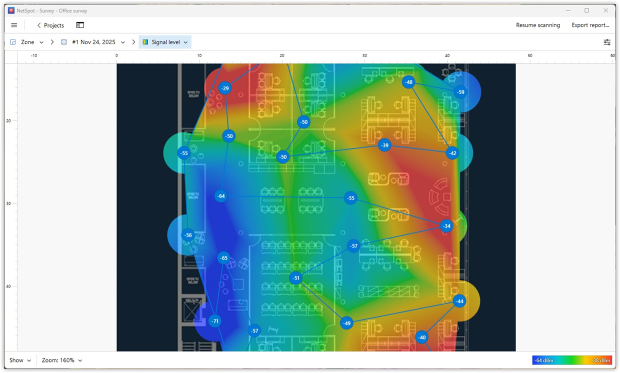The height and width of the screenshot is (373, 620).
Task: Click Resume scanning
Action: pyautogui.click(x=537, y=25)
